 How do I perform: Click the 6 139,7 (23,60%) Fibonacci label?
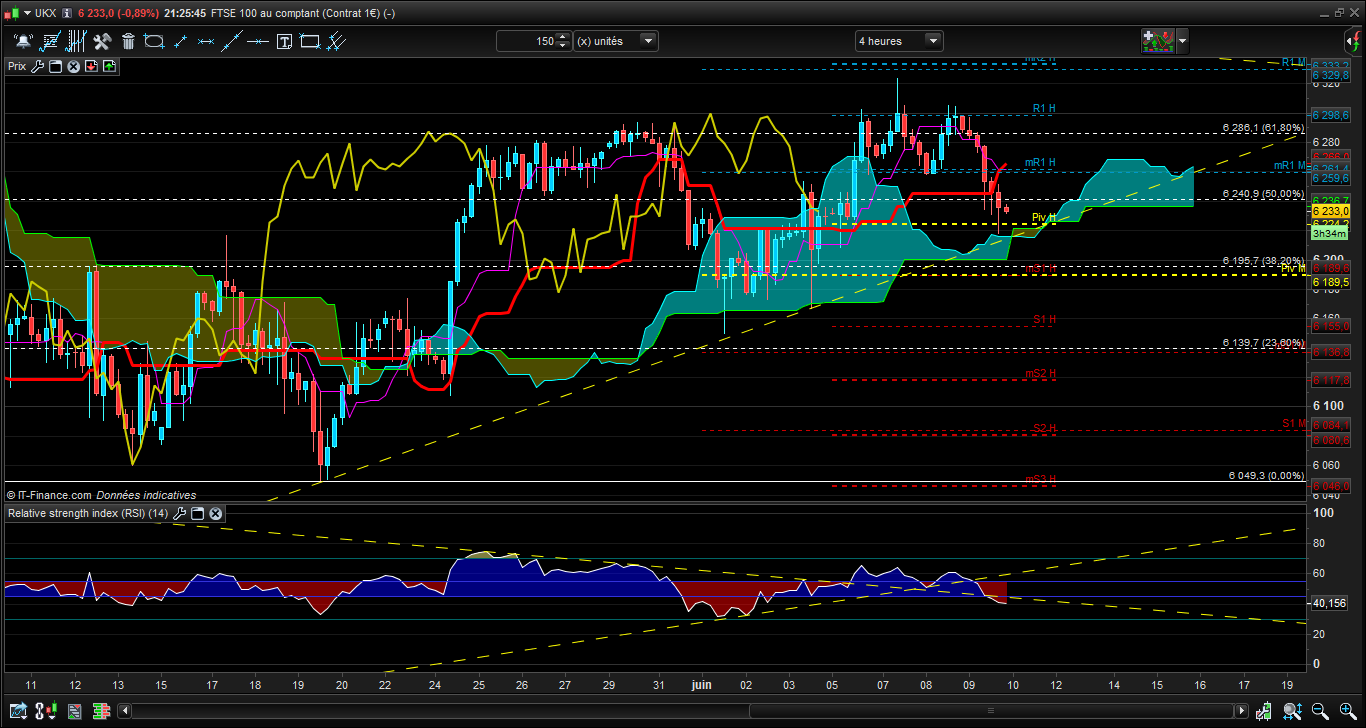1263,343
